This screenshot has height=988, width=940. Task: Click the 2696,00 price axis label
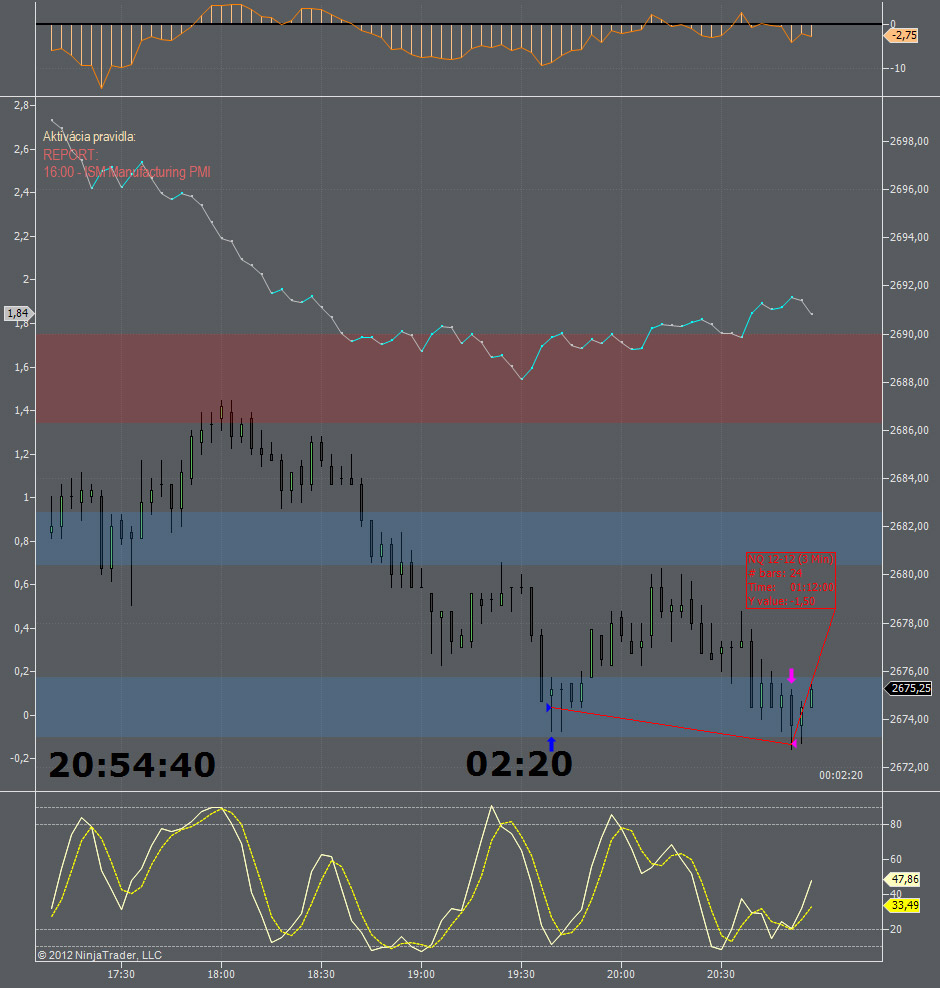click(x=909, y=189)
